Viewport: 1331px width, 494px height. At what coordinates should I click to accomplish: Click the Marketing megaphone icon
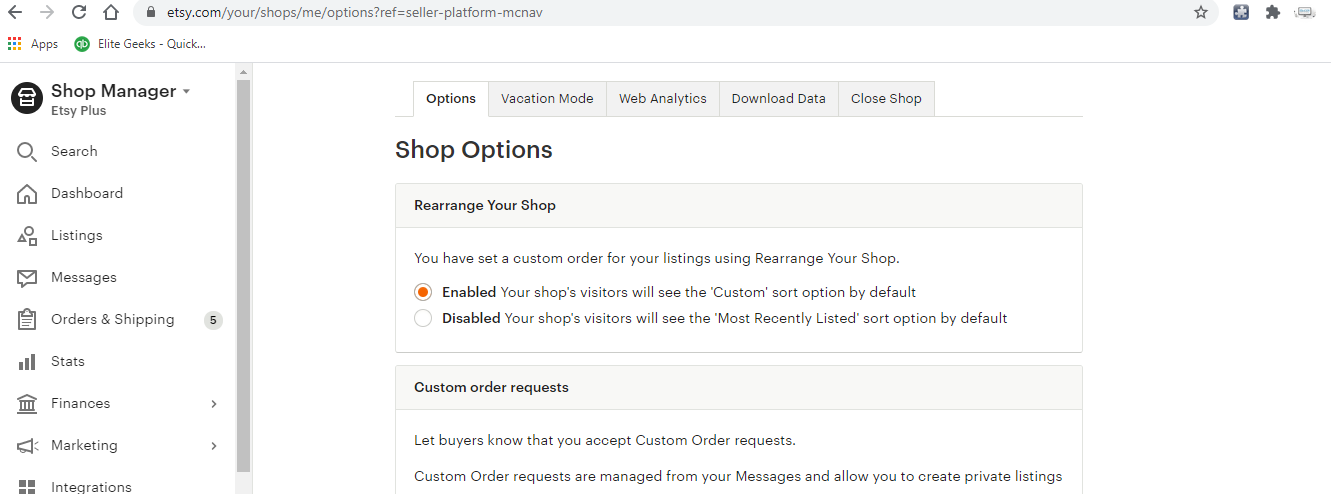[27, 446]
